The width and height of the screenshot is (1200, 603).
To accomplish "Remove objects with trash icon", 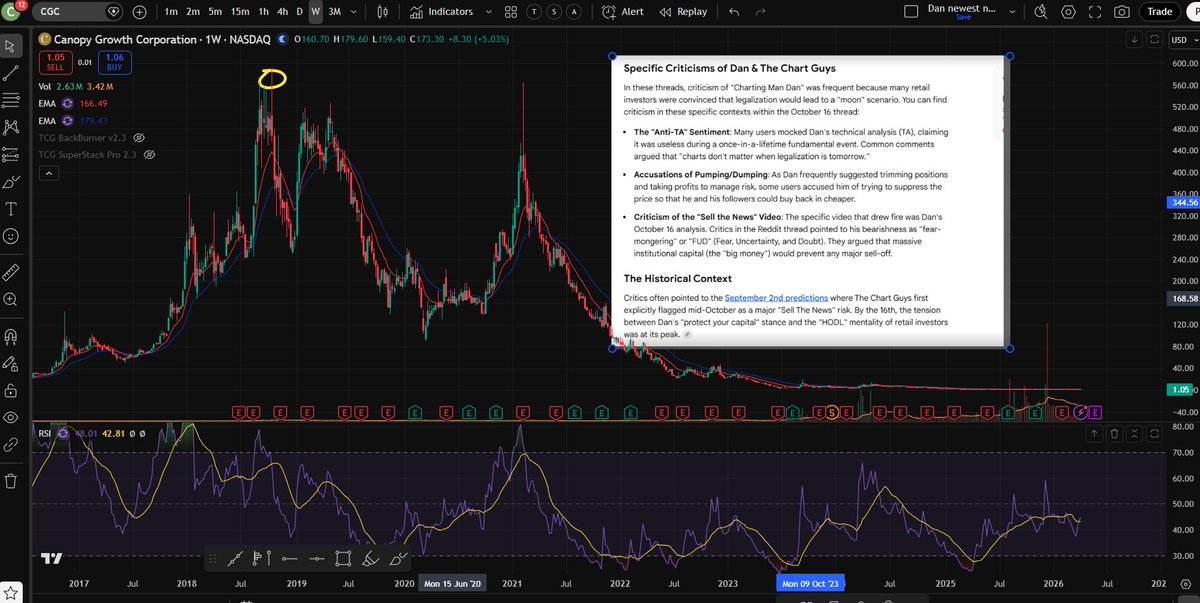I will 11,480.
